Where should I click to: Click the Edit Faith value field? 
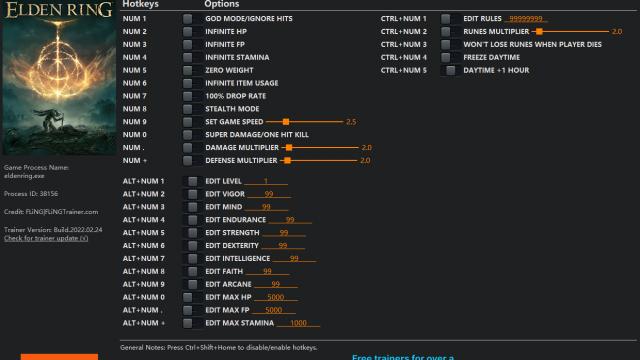[x=267, y=271]
